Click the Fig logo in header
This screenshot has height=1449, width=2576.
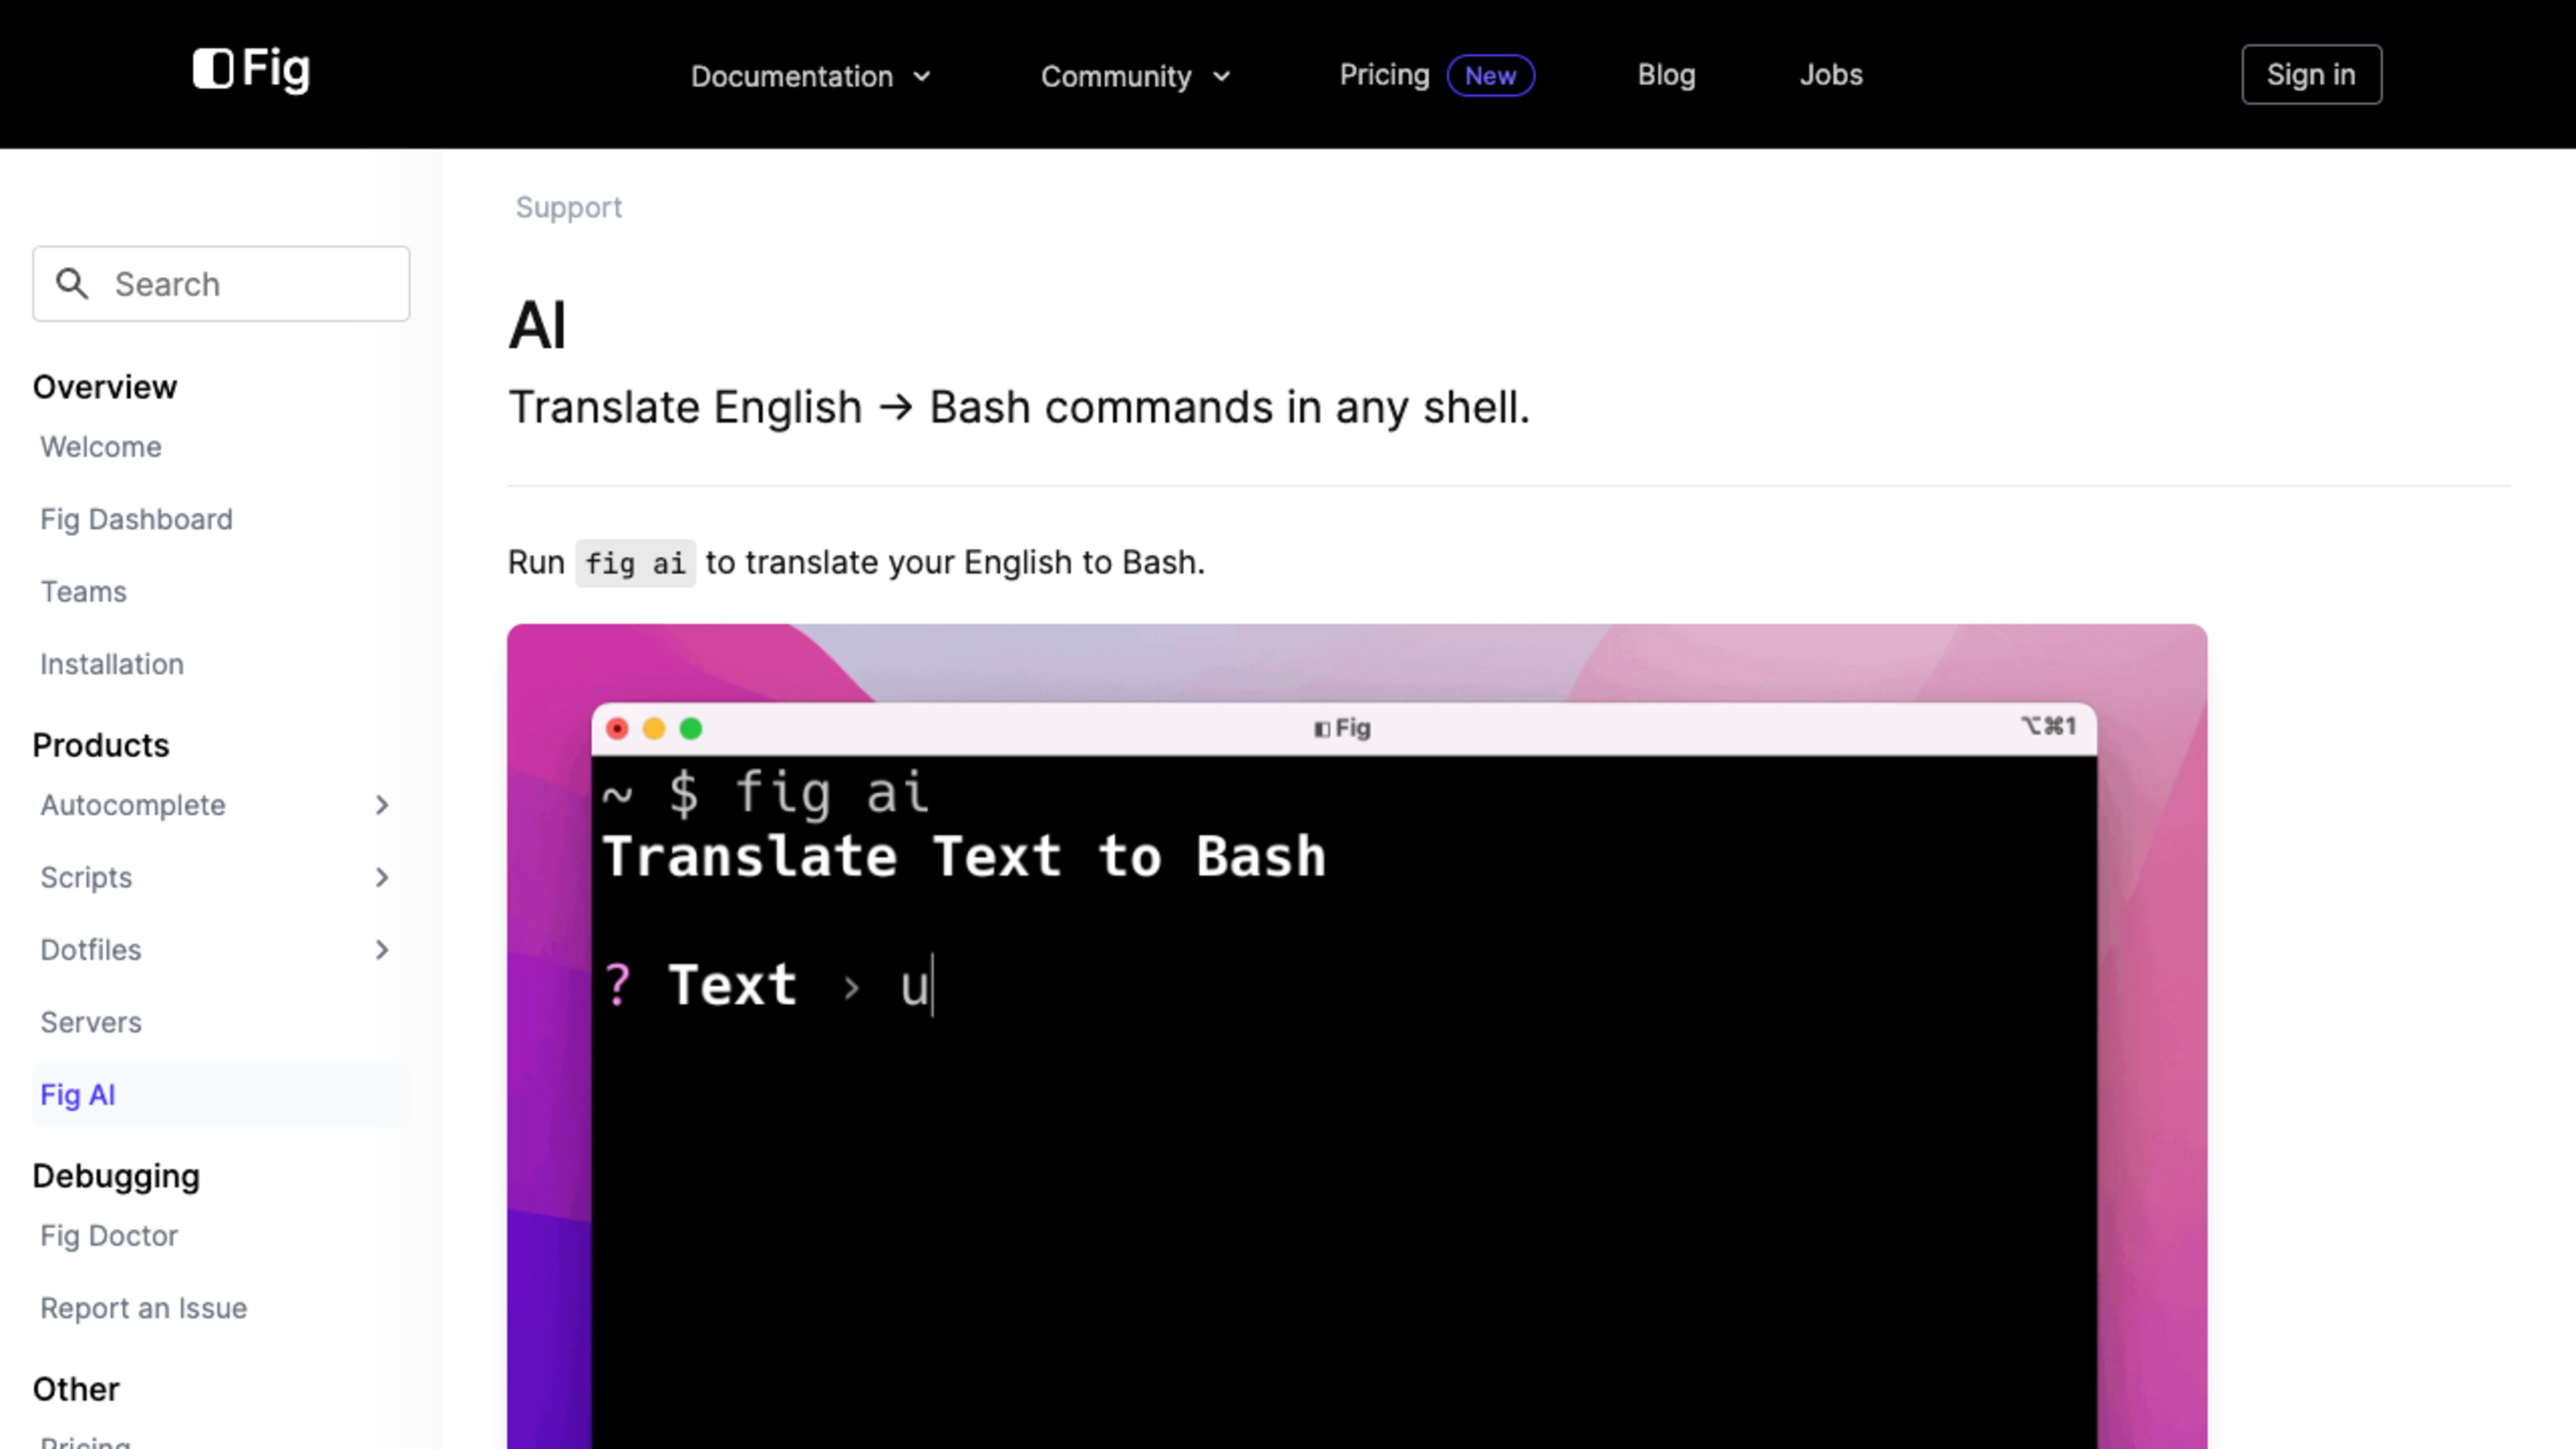click(x=251, y=70)
